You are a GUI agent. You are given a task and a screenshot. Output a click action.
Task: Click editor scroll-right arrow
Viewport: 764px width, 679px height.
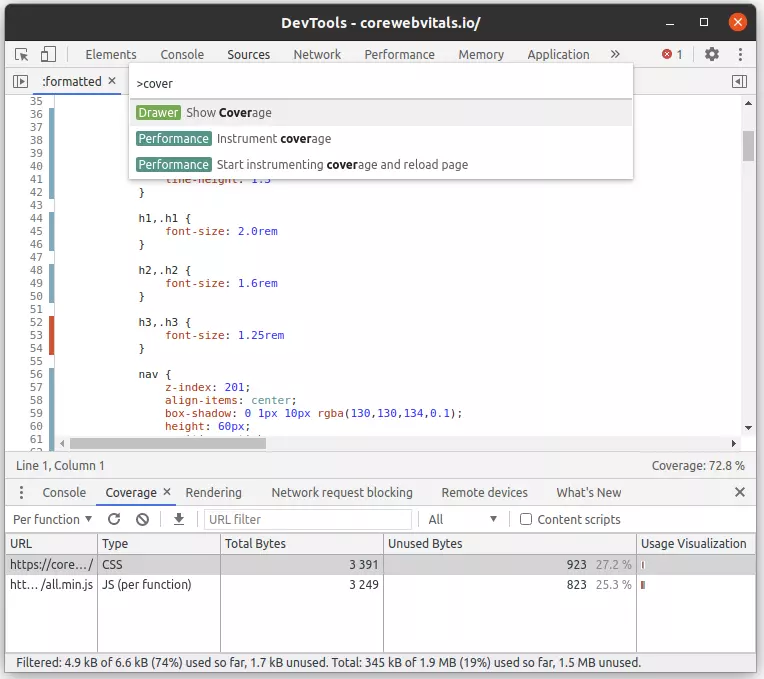pos(733,443)
